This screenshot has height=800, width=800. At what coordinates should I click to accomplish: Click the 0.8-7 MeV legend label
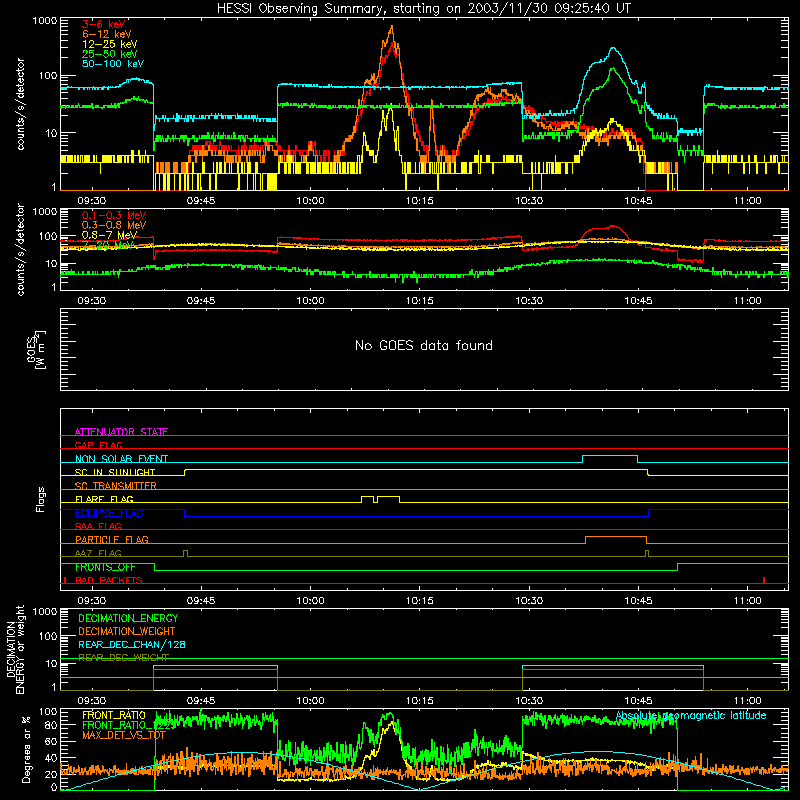(109, 235)
